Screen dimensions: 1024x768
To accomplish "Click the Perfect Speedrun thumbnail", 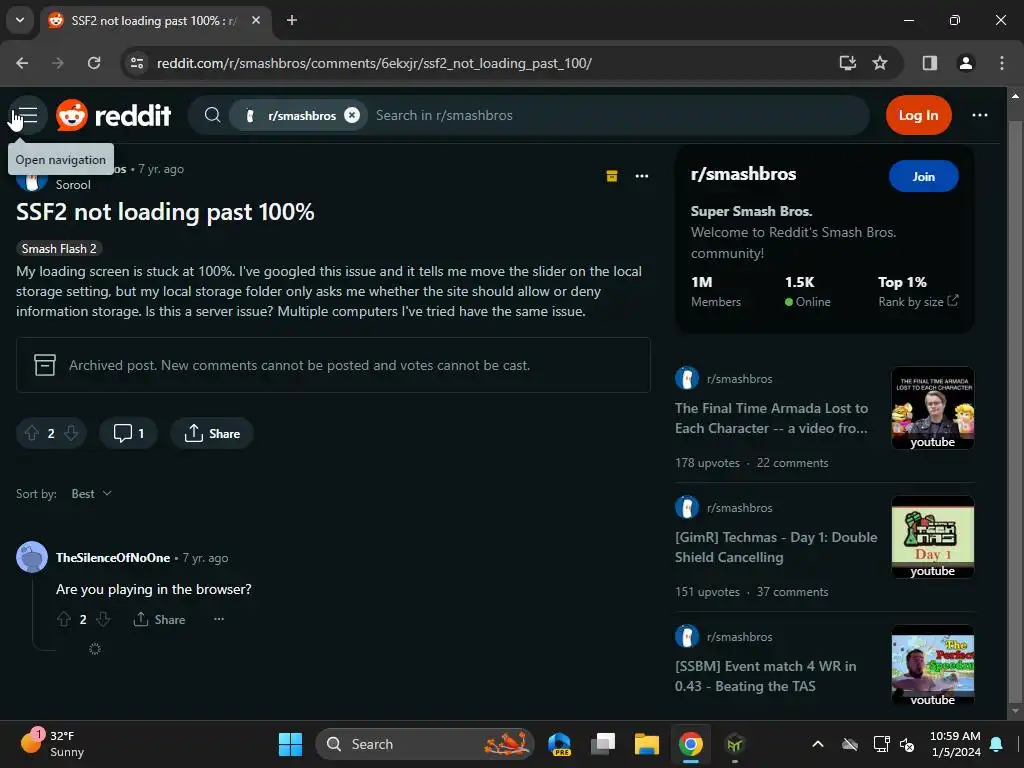I will point(933,666).
